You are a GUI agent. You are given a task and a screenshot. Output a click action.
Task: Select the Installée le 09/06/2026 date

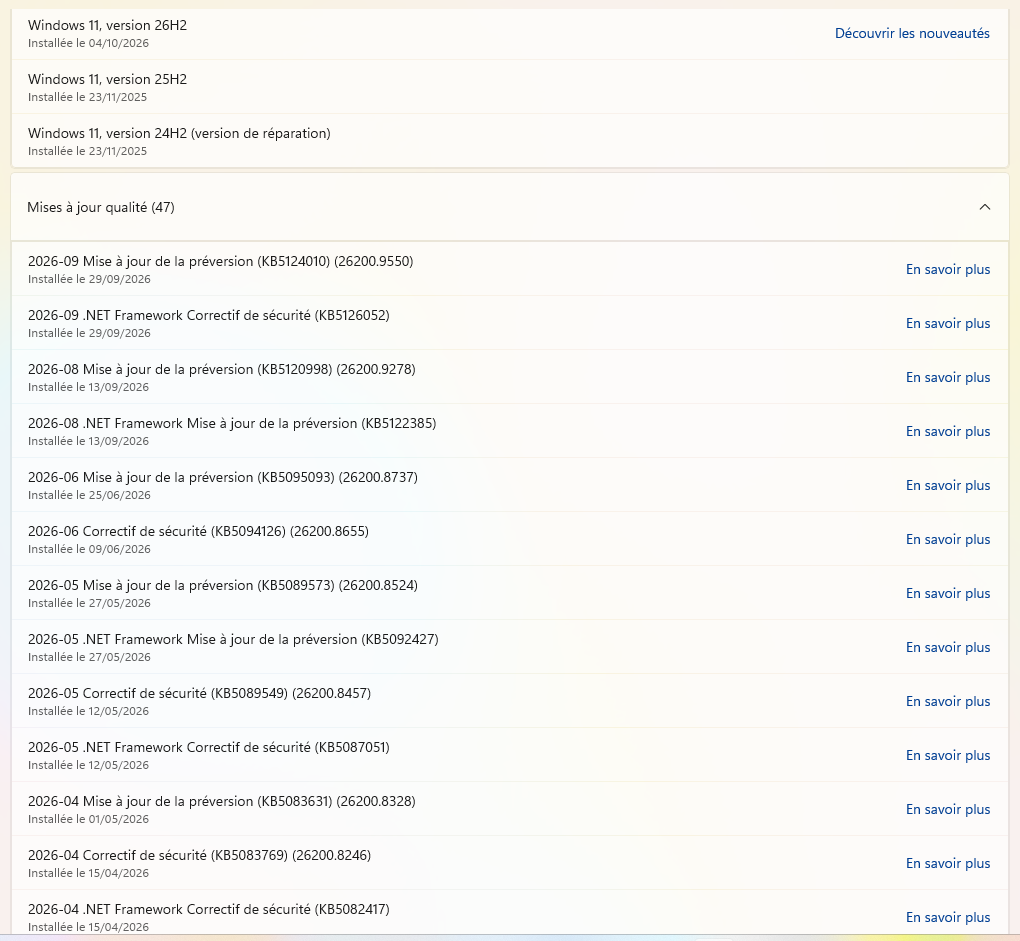click(x=89, y=550)
